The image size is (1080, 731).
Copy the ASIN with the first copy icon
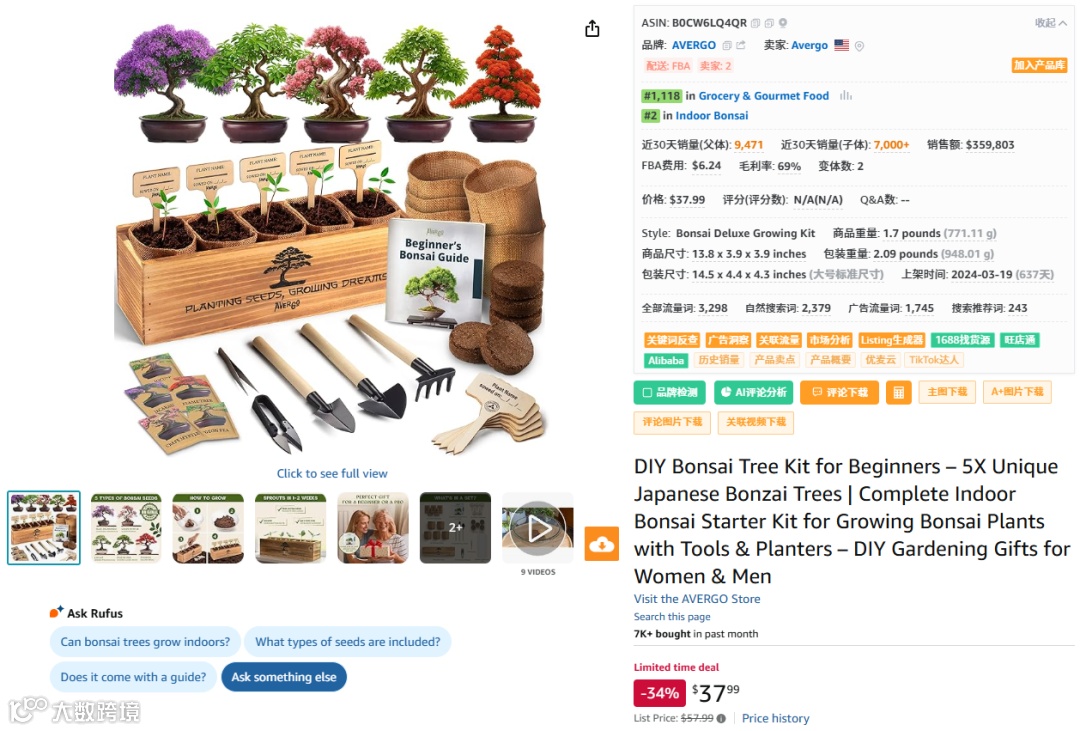pyautogui.click(x=755, y=23)
